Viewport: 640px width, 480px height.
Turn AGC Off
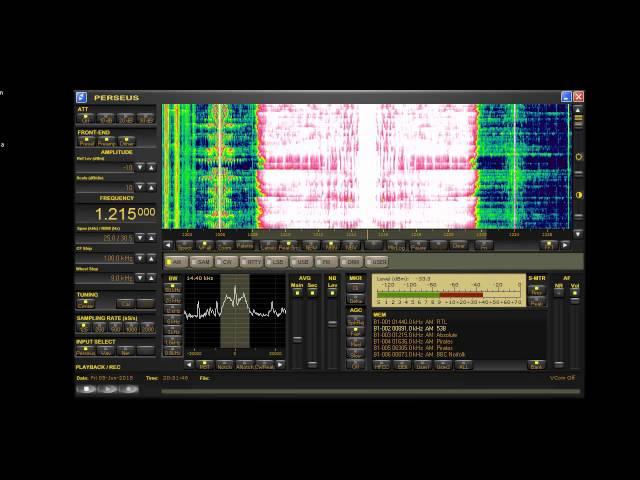(356, 365)
